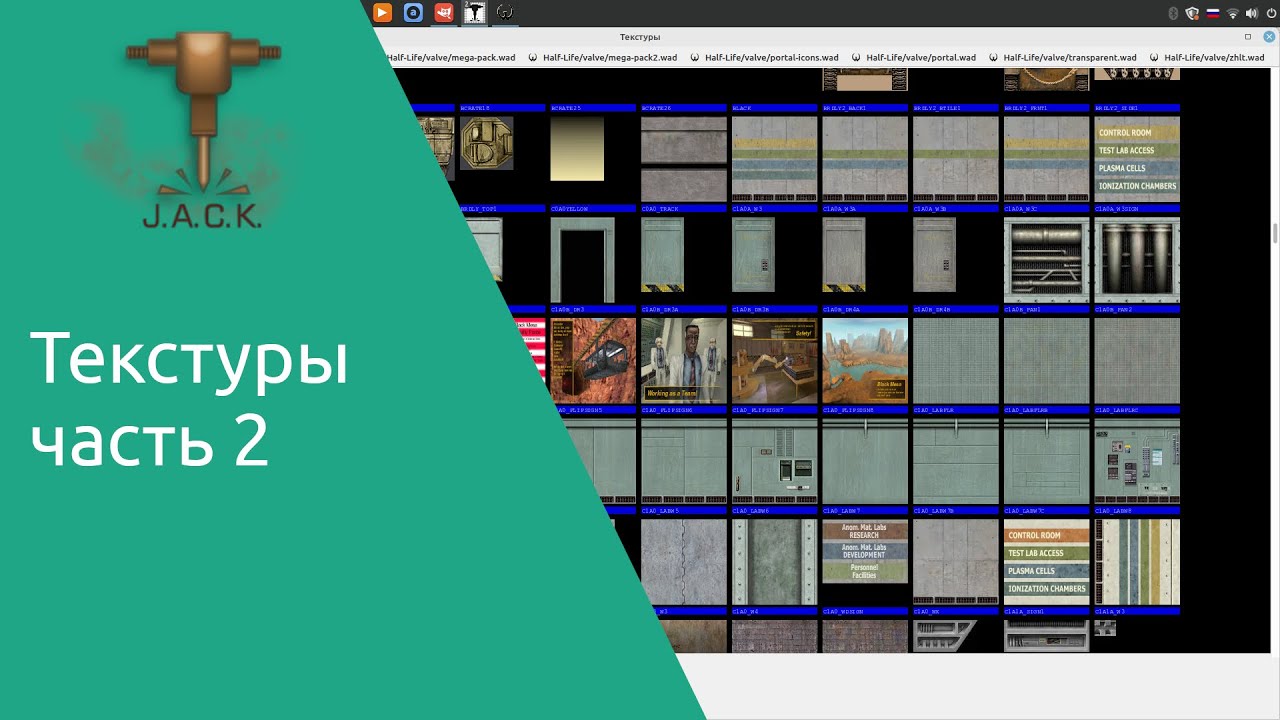The width and height of the screenshot is (1280, 720).
Task: Select the BLACK striped concrete wall texture
Action: [x=774, y=159]
